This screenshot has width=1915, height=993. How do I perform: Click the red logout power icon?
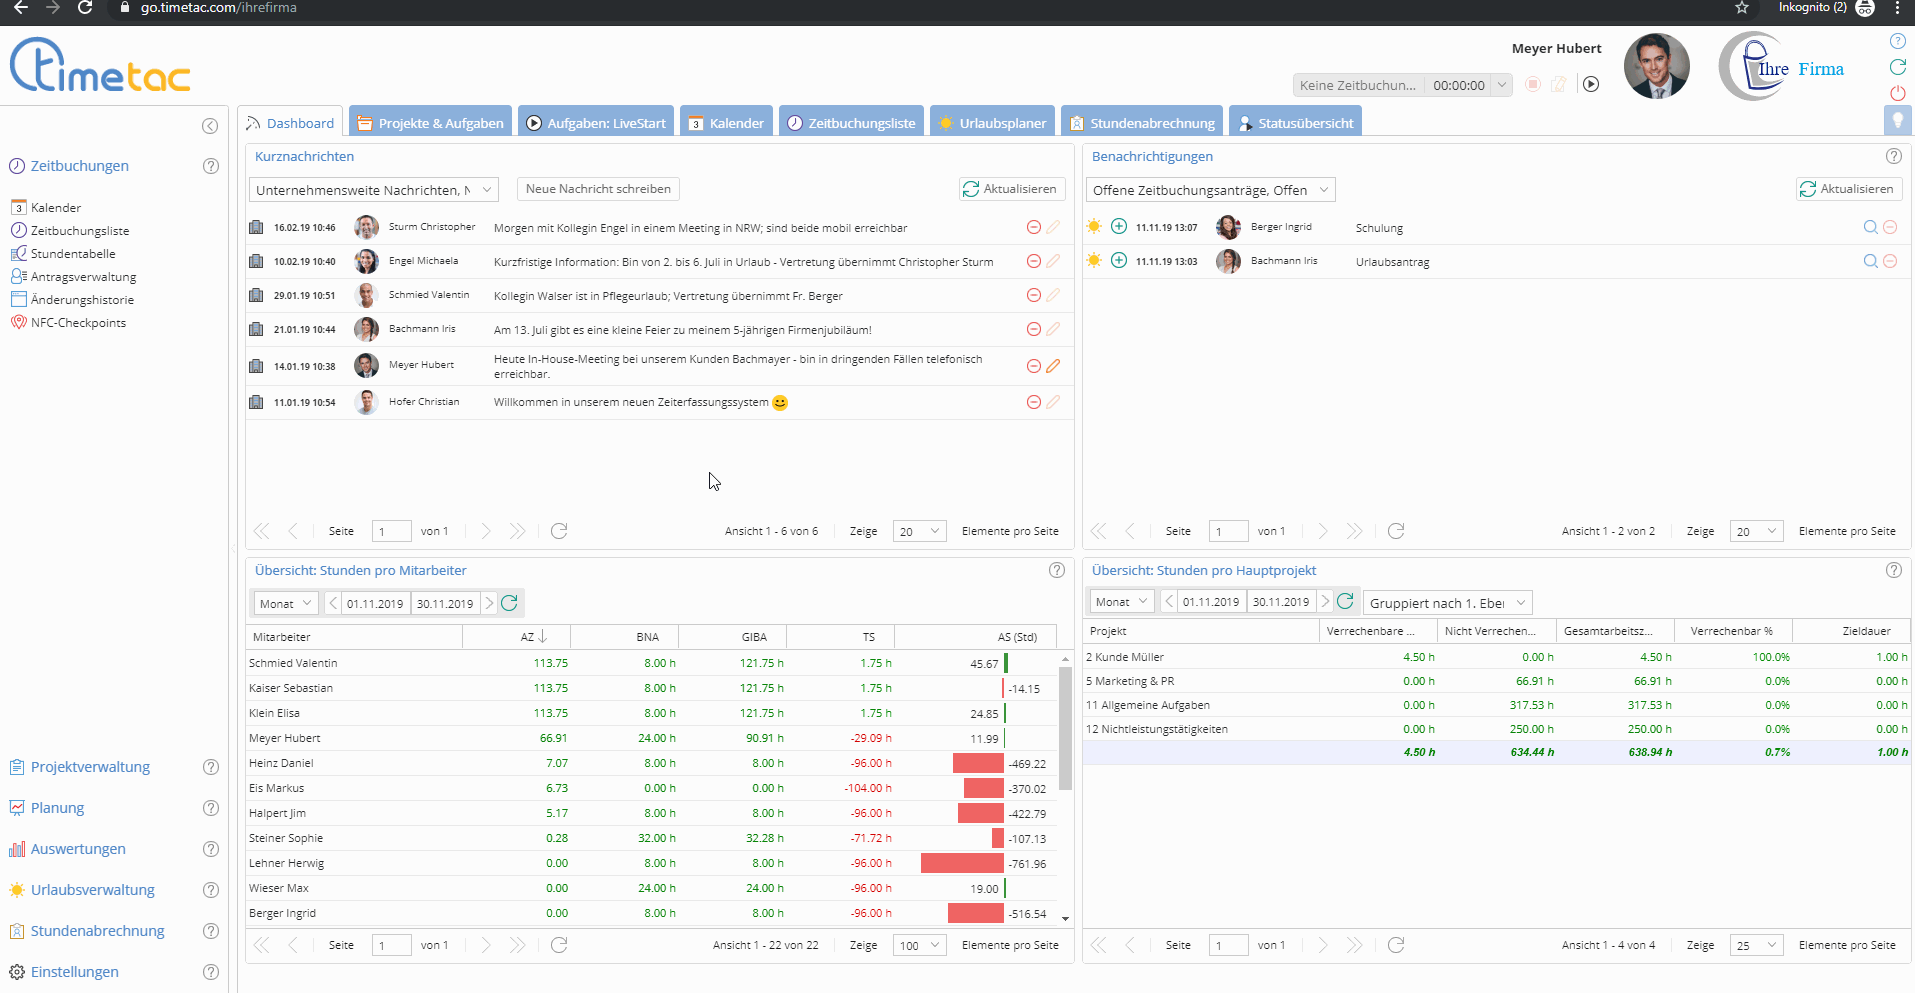click(1897, 93)
